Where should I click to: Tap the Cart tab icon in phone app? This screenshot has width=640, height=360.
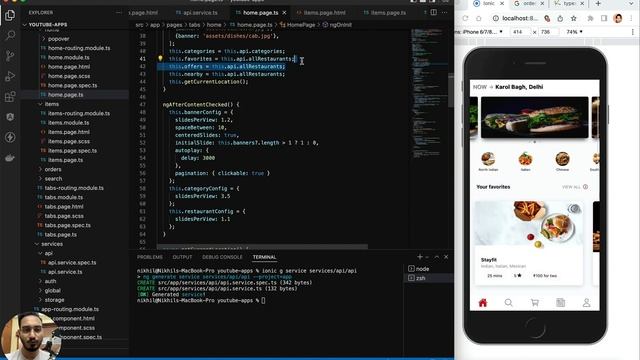click(535, 302)
